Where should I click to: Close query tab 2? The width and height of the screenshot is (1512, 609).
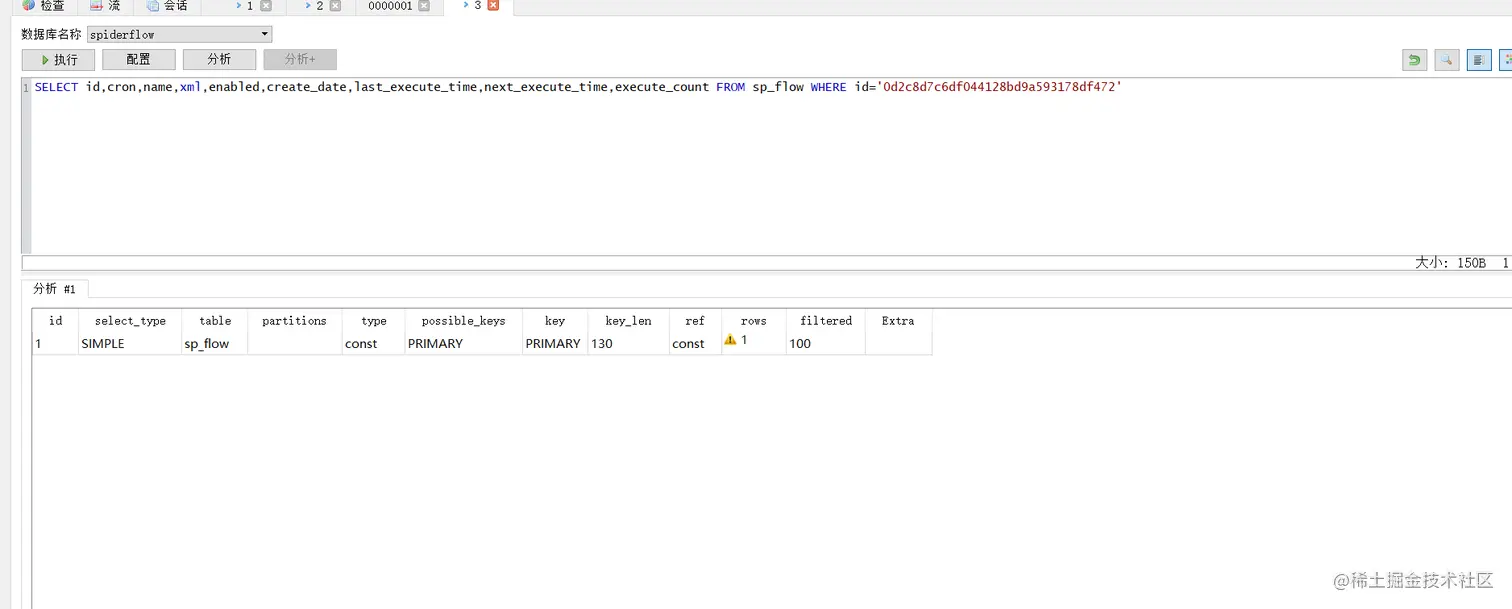click(x=335, y=6)
